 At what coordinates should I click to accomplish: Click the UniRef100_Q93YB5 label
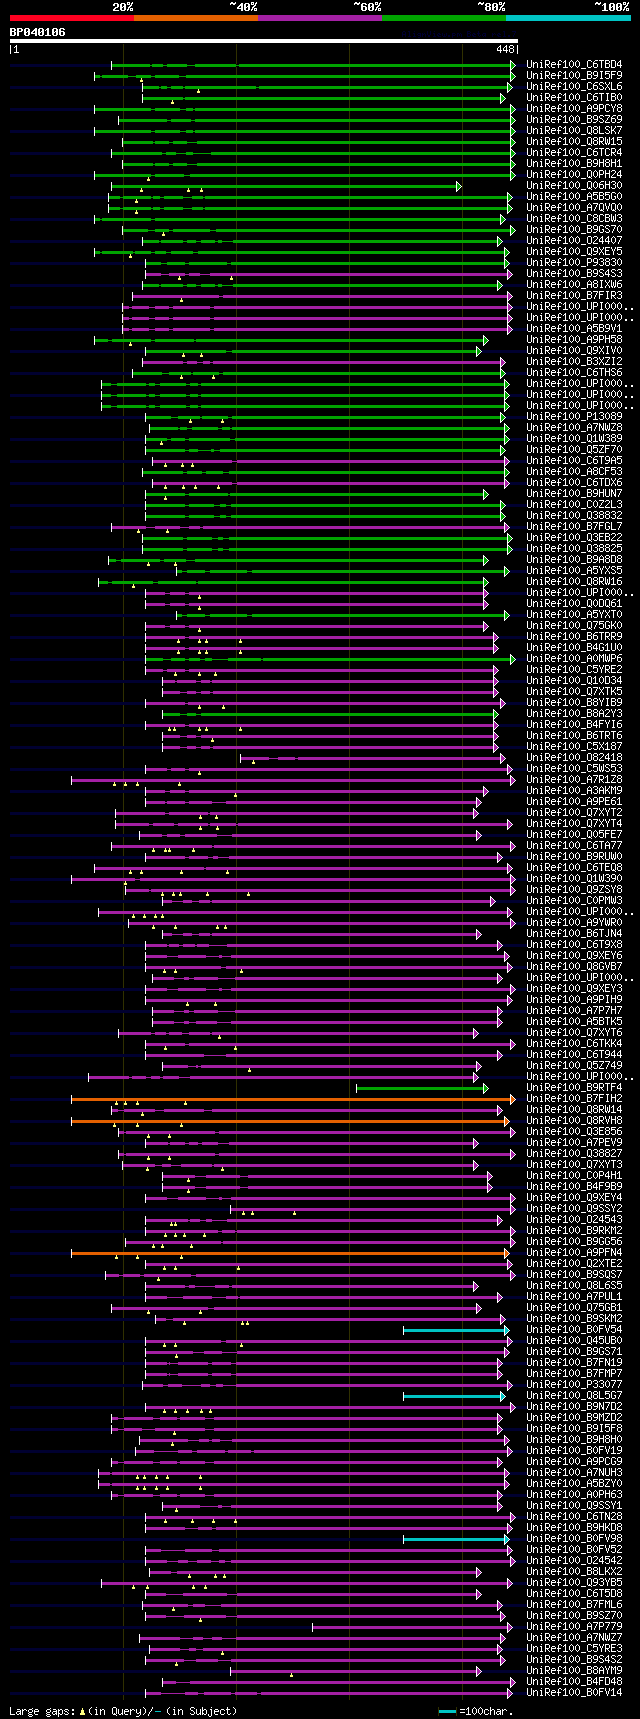pos(574,1583)
